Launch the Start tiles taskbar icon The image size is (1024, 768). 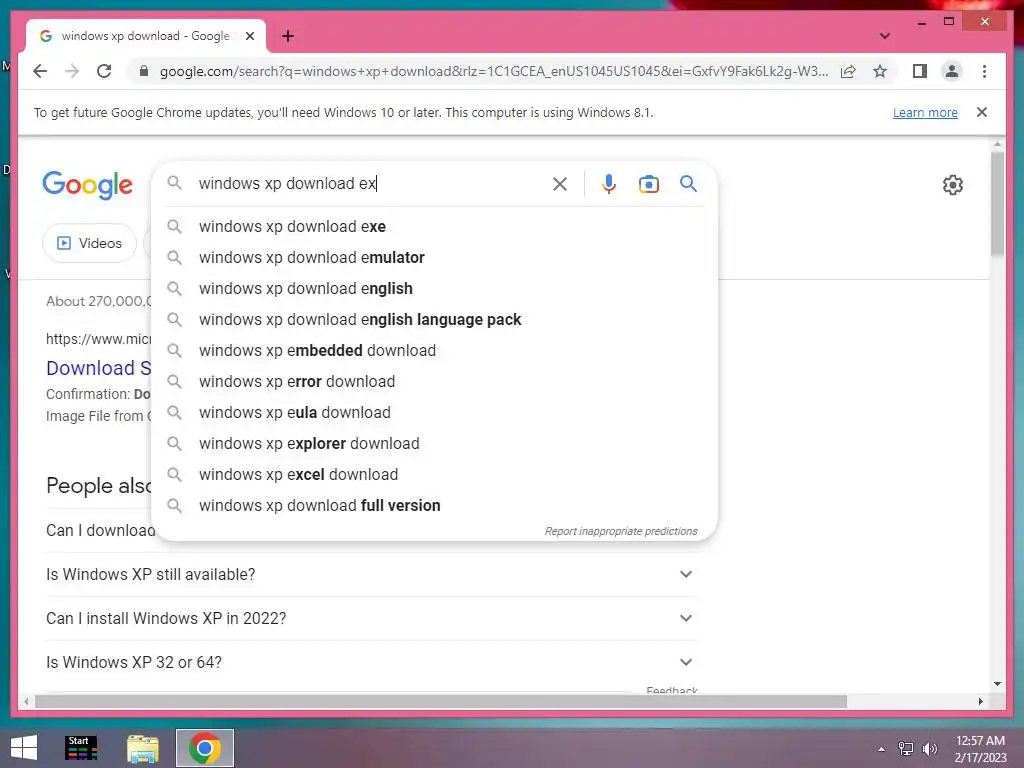click(x=81, y=748)
